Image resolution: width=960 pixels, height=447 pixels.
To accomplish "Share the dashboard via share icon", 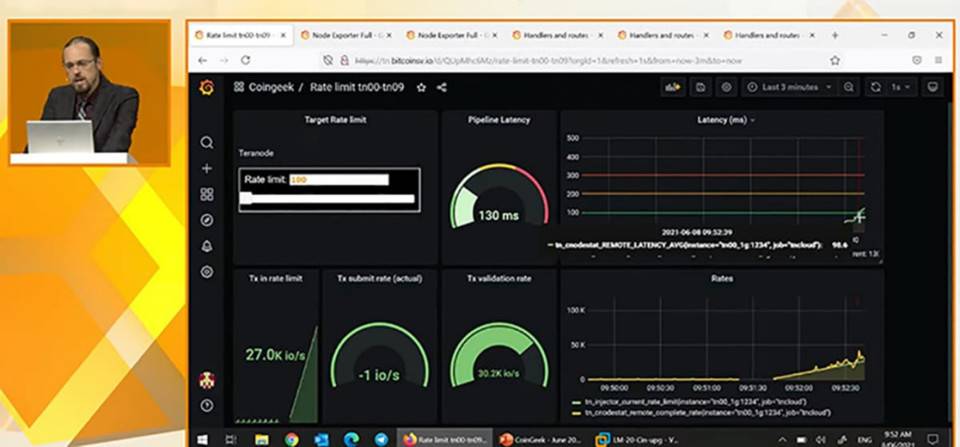I will pos(441,88).
